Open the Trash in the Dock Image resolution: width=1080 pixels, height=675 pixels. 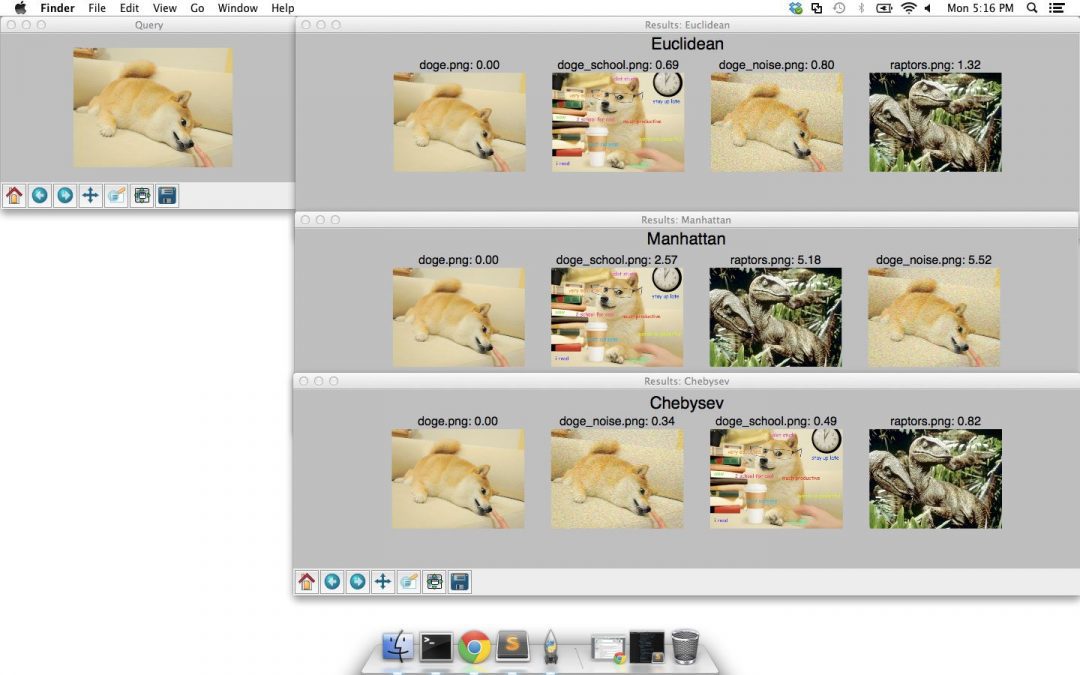coord(685,647)
